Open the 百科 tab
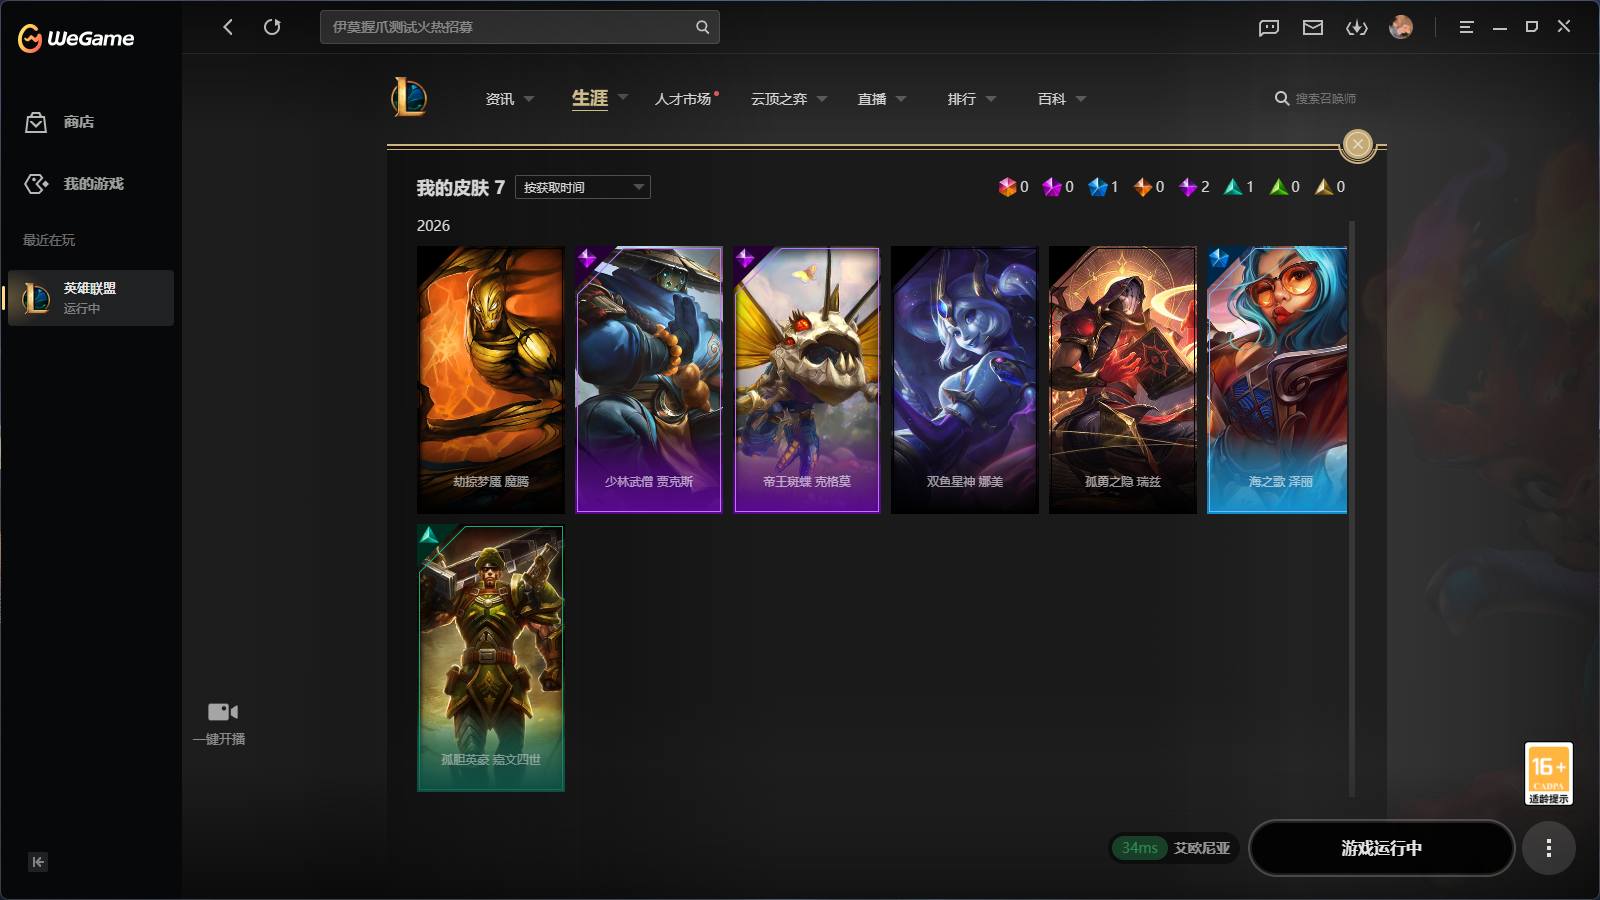 pyautogui.click(x=1052, y=99)
